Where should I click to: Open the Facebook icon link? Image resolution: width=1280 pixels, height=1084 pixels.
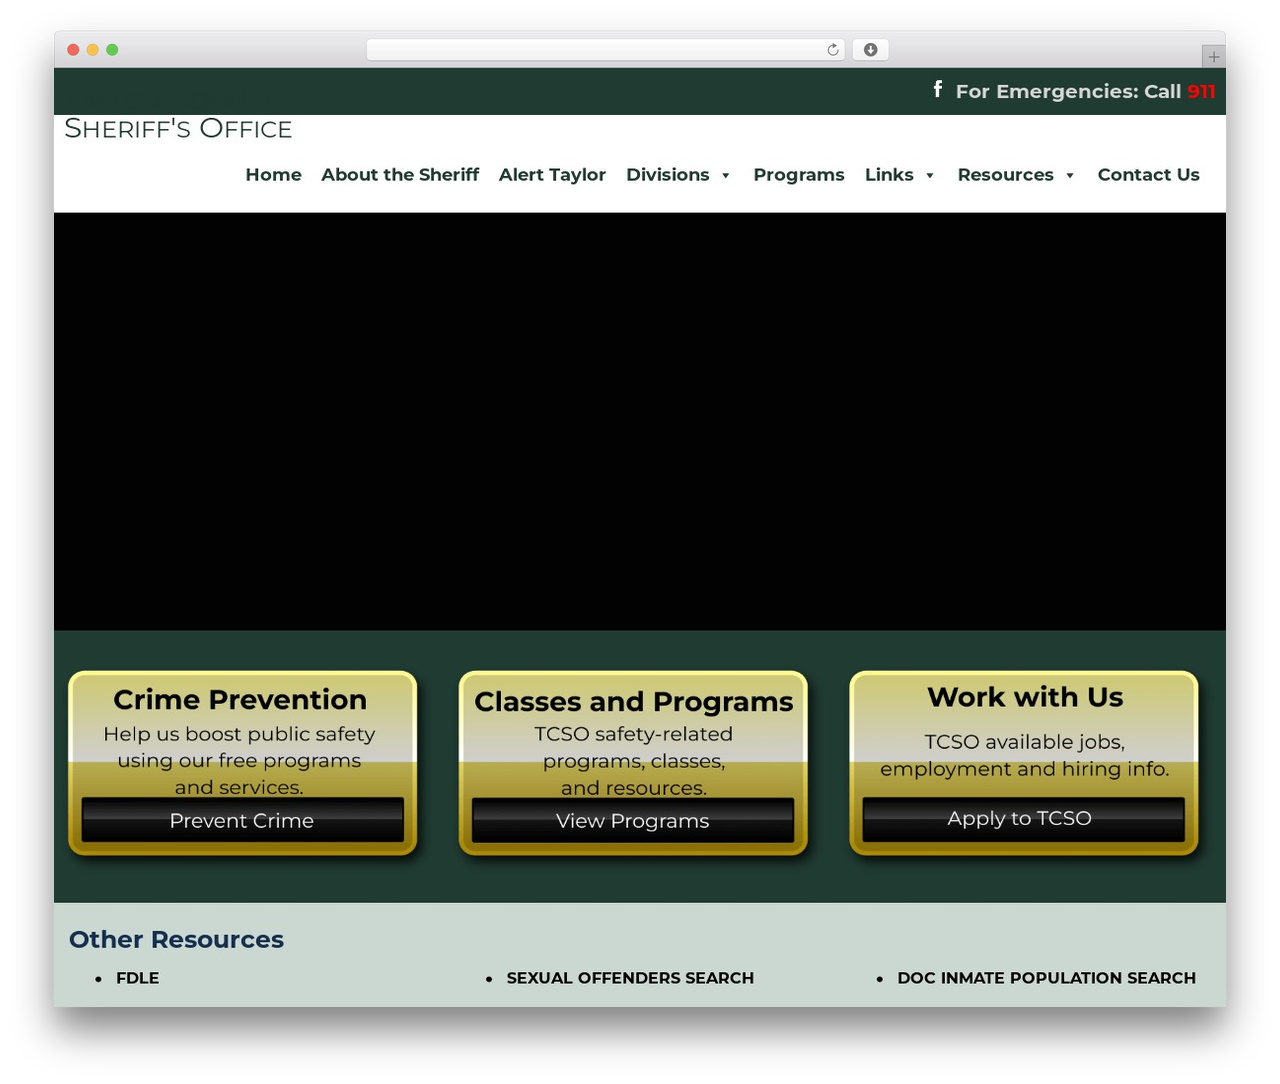click(937, 89)
